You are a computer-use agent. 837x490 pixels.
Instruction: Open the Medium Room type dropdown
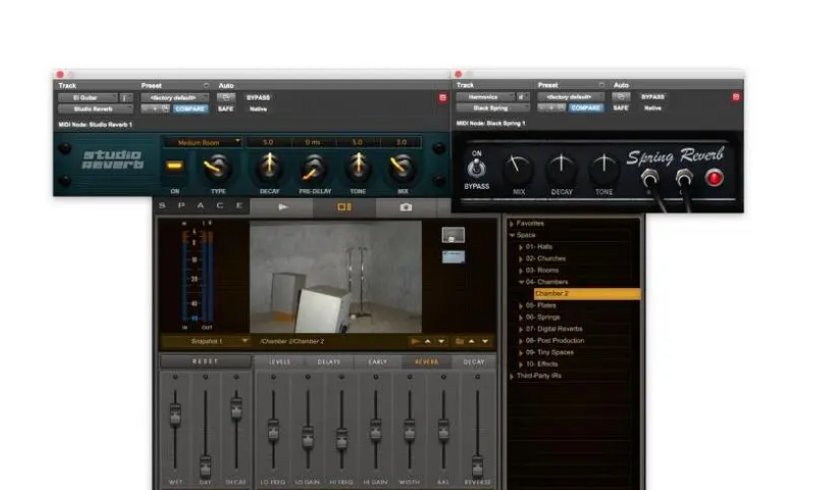202,143
